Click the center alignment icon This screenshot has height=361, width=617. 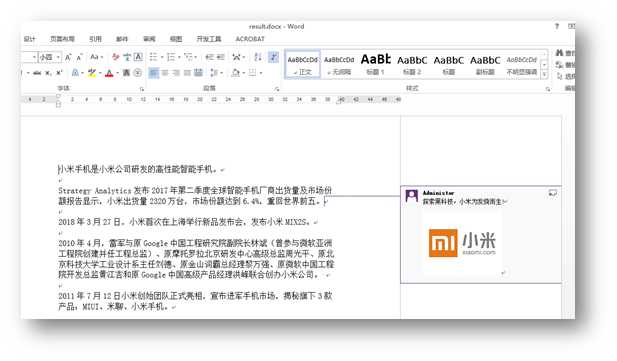pos(165,73)
